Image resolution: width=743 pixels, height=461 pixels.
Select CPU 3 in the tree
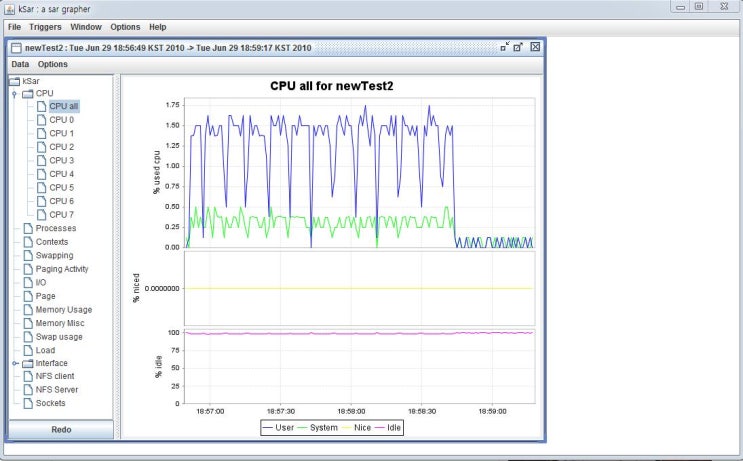tap(61, 160)
